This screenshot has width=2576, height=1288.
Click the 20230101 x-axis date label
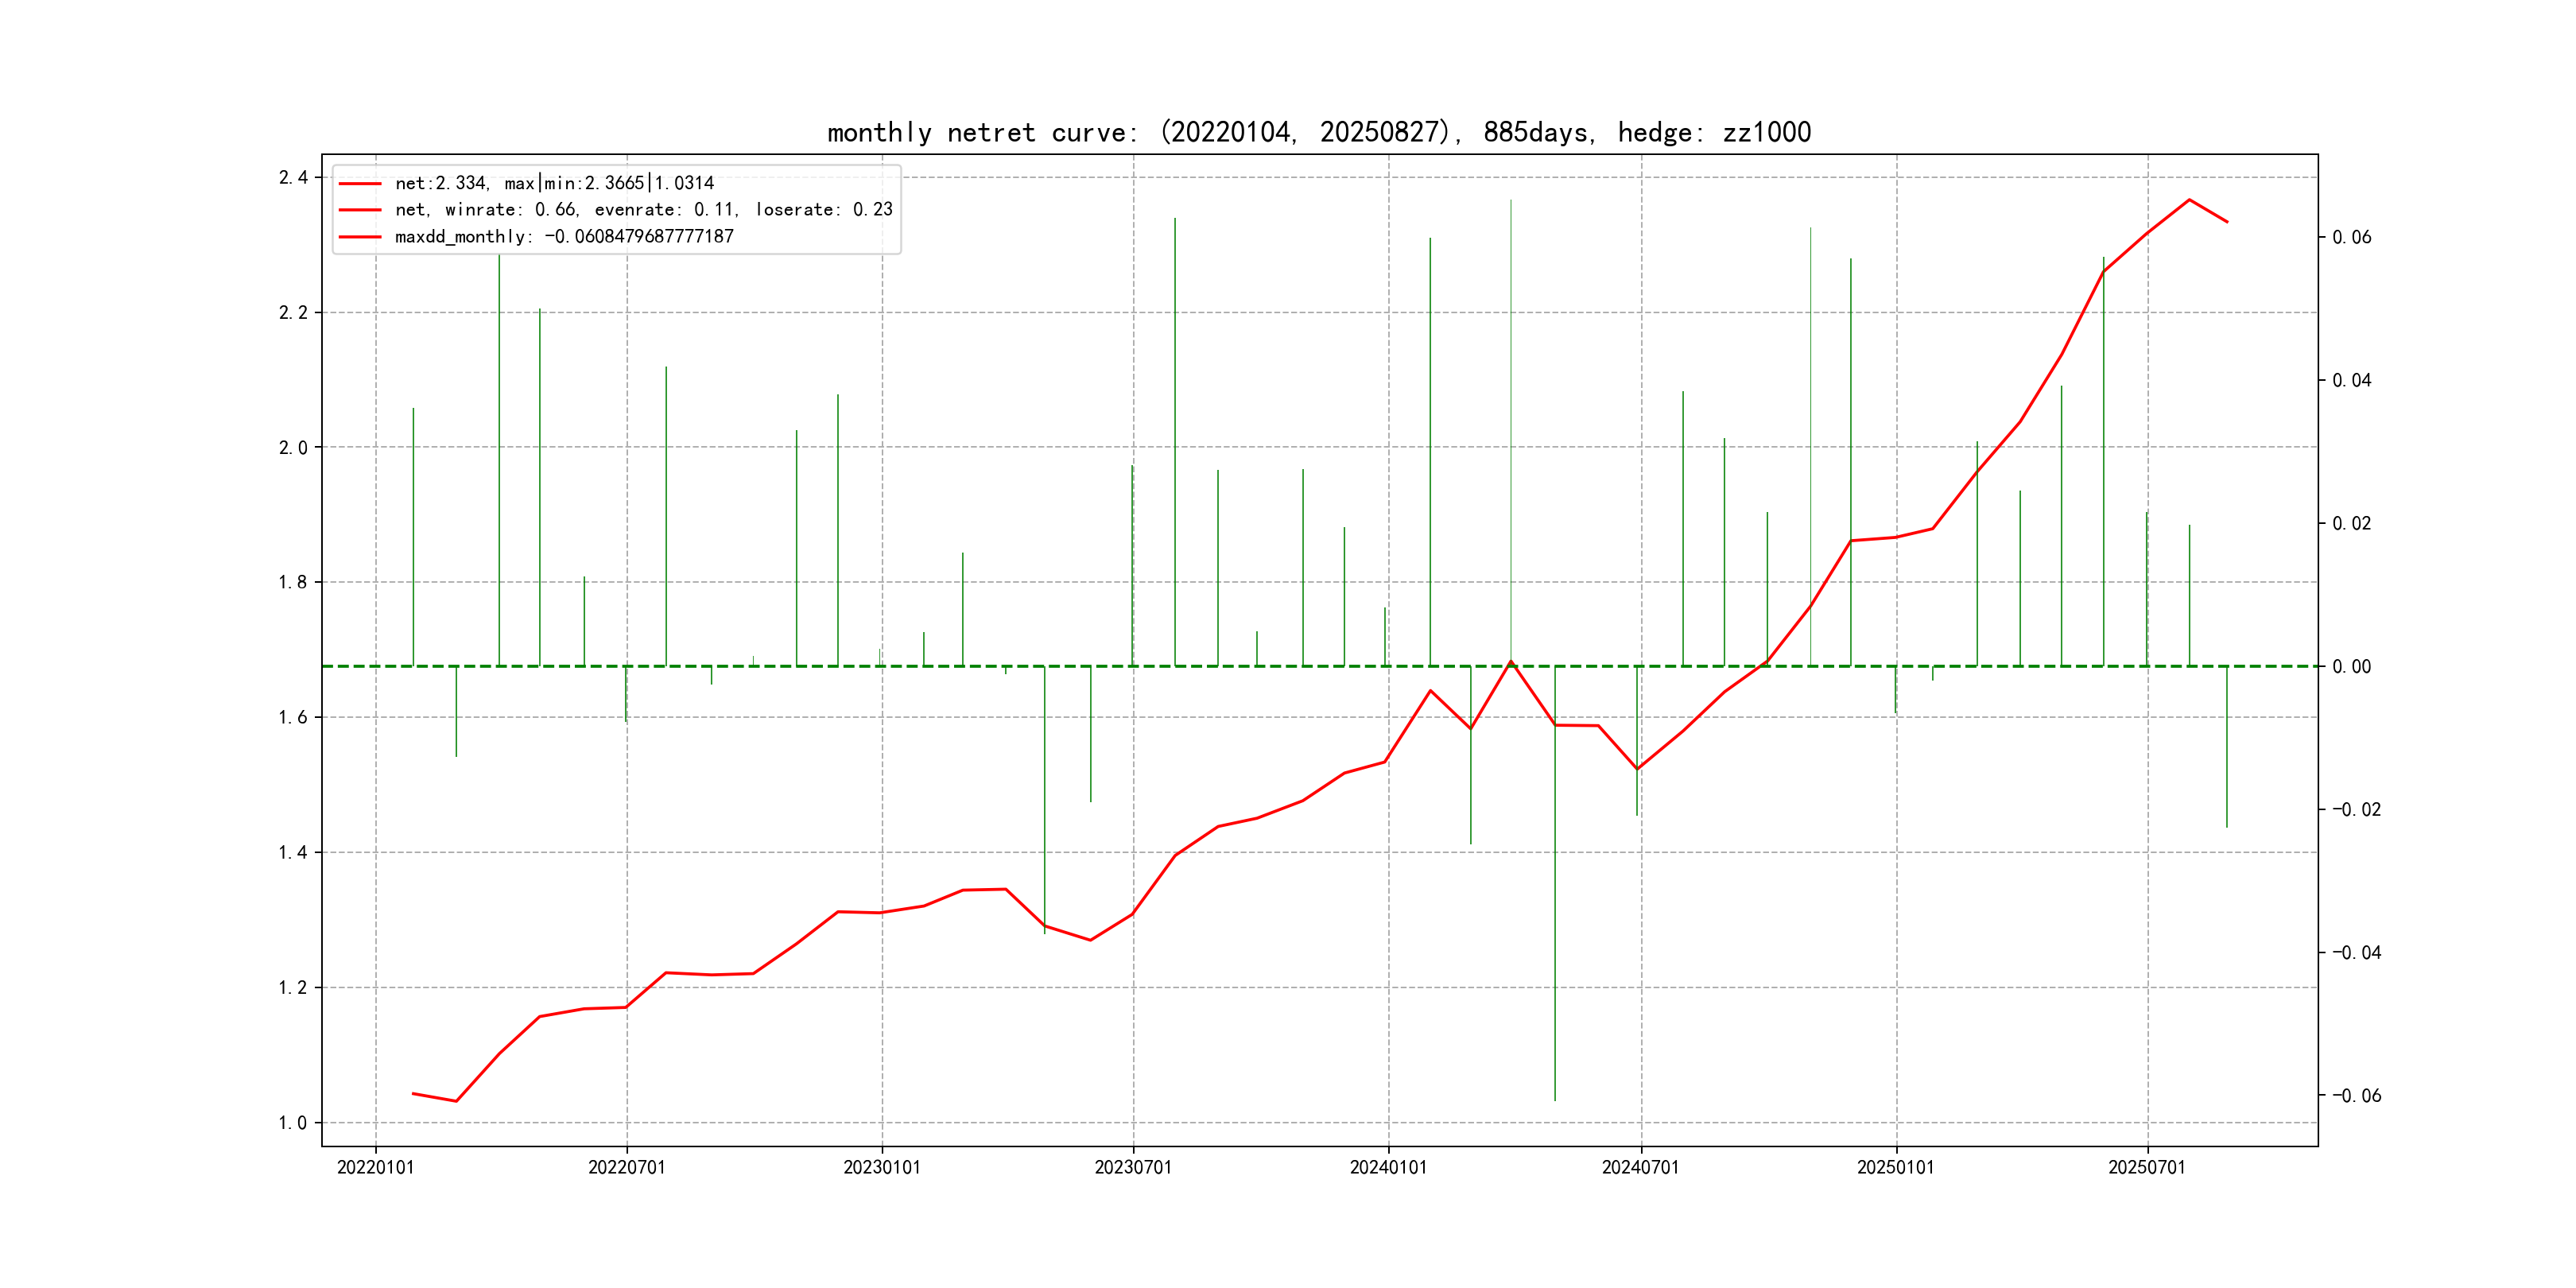881,1167
